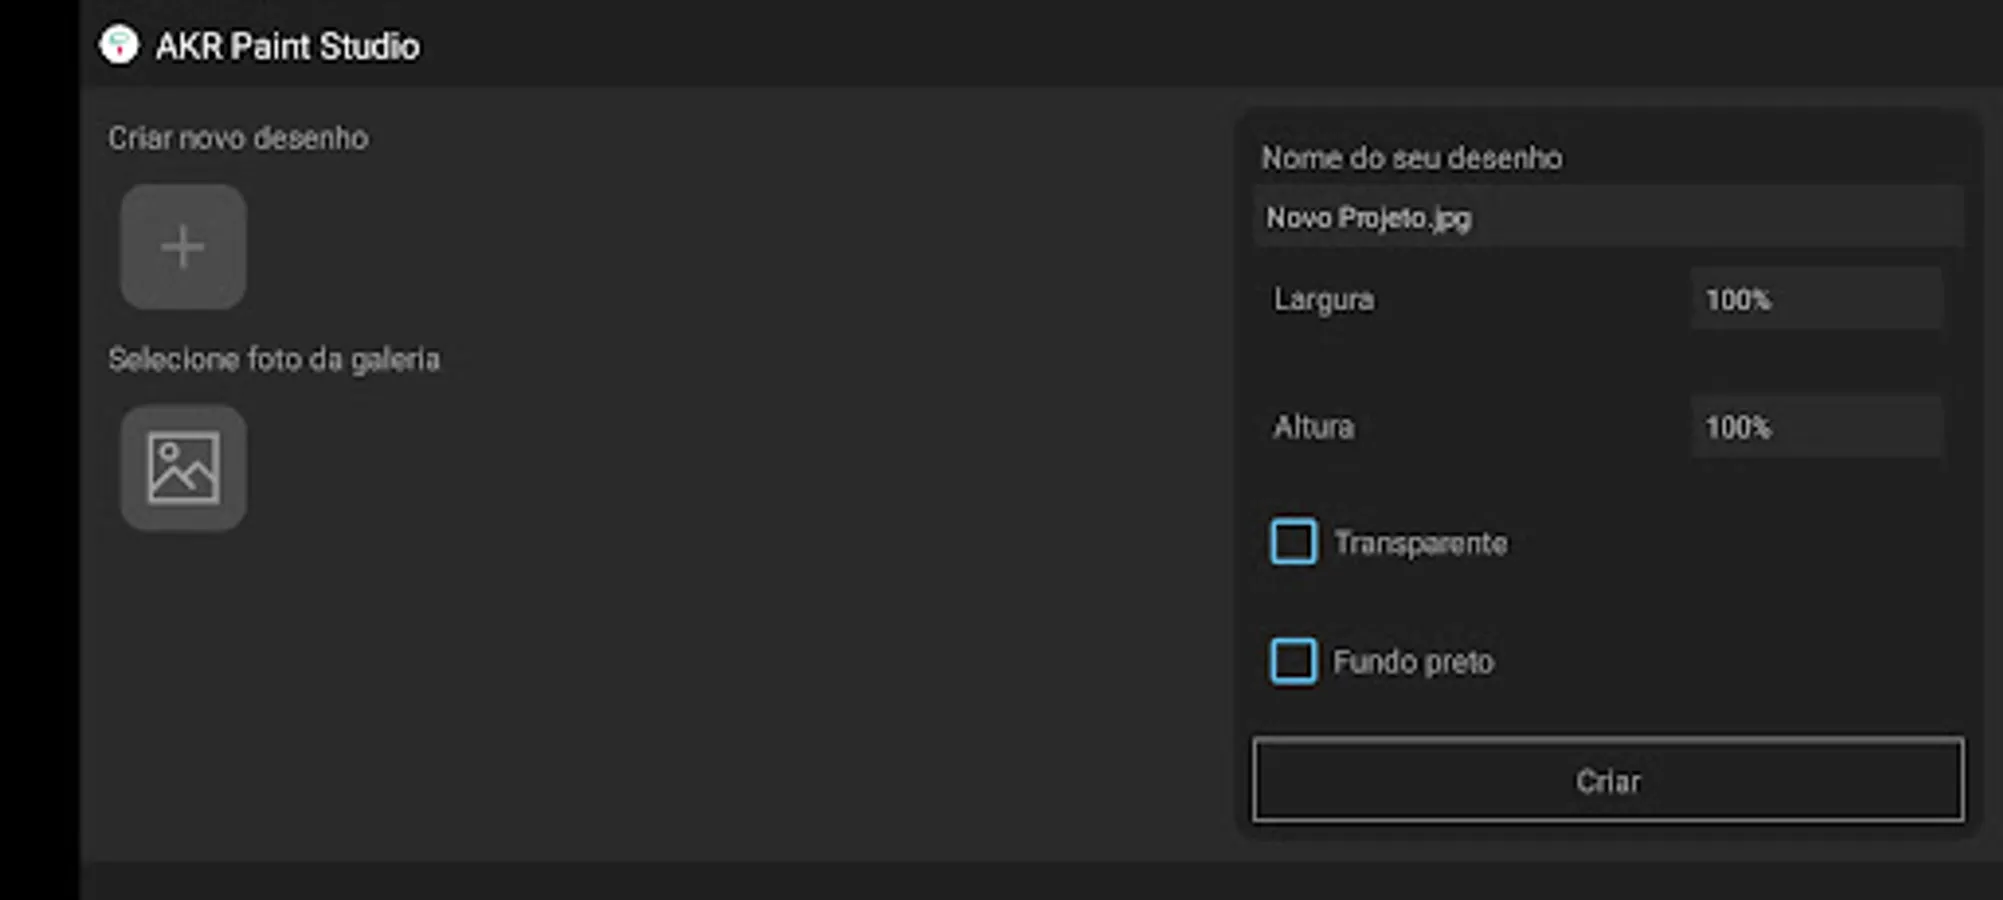Click the "Criar novo desenho" heading

pyautogui.click(x=238, y=138)
